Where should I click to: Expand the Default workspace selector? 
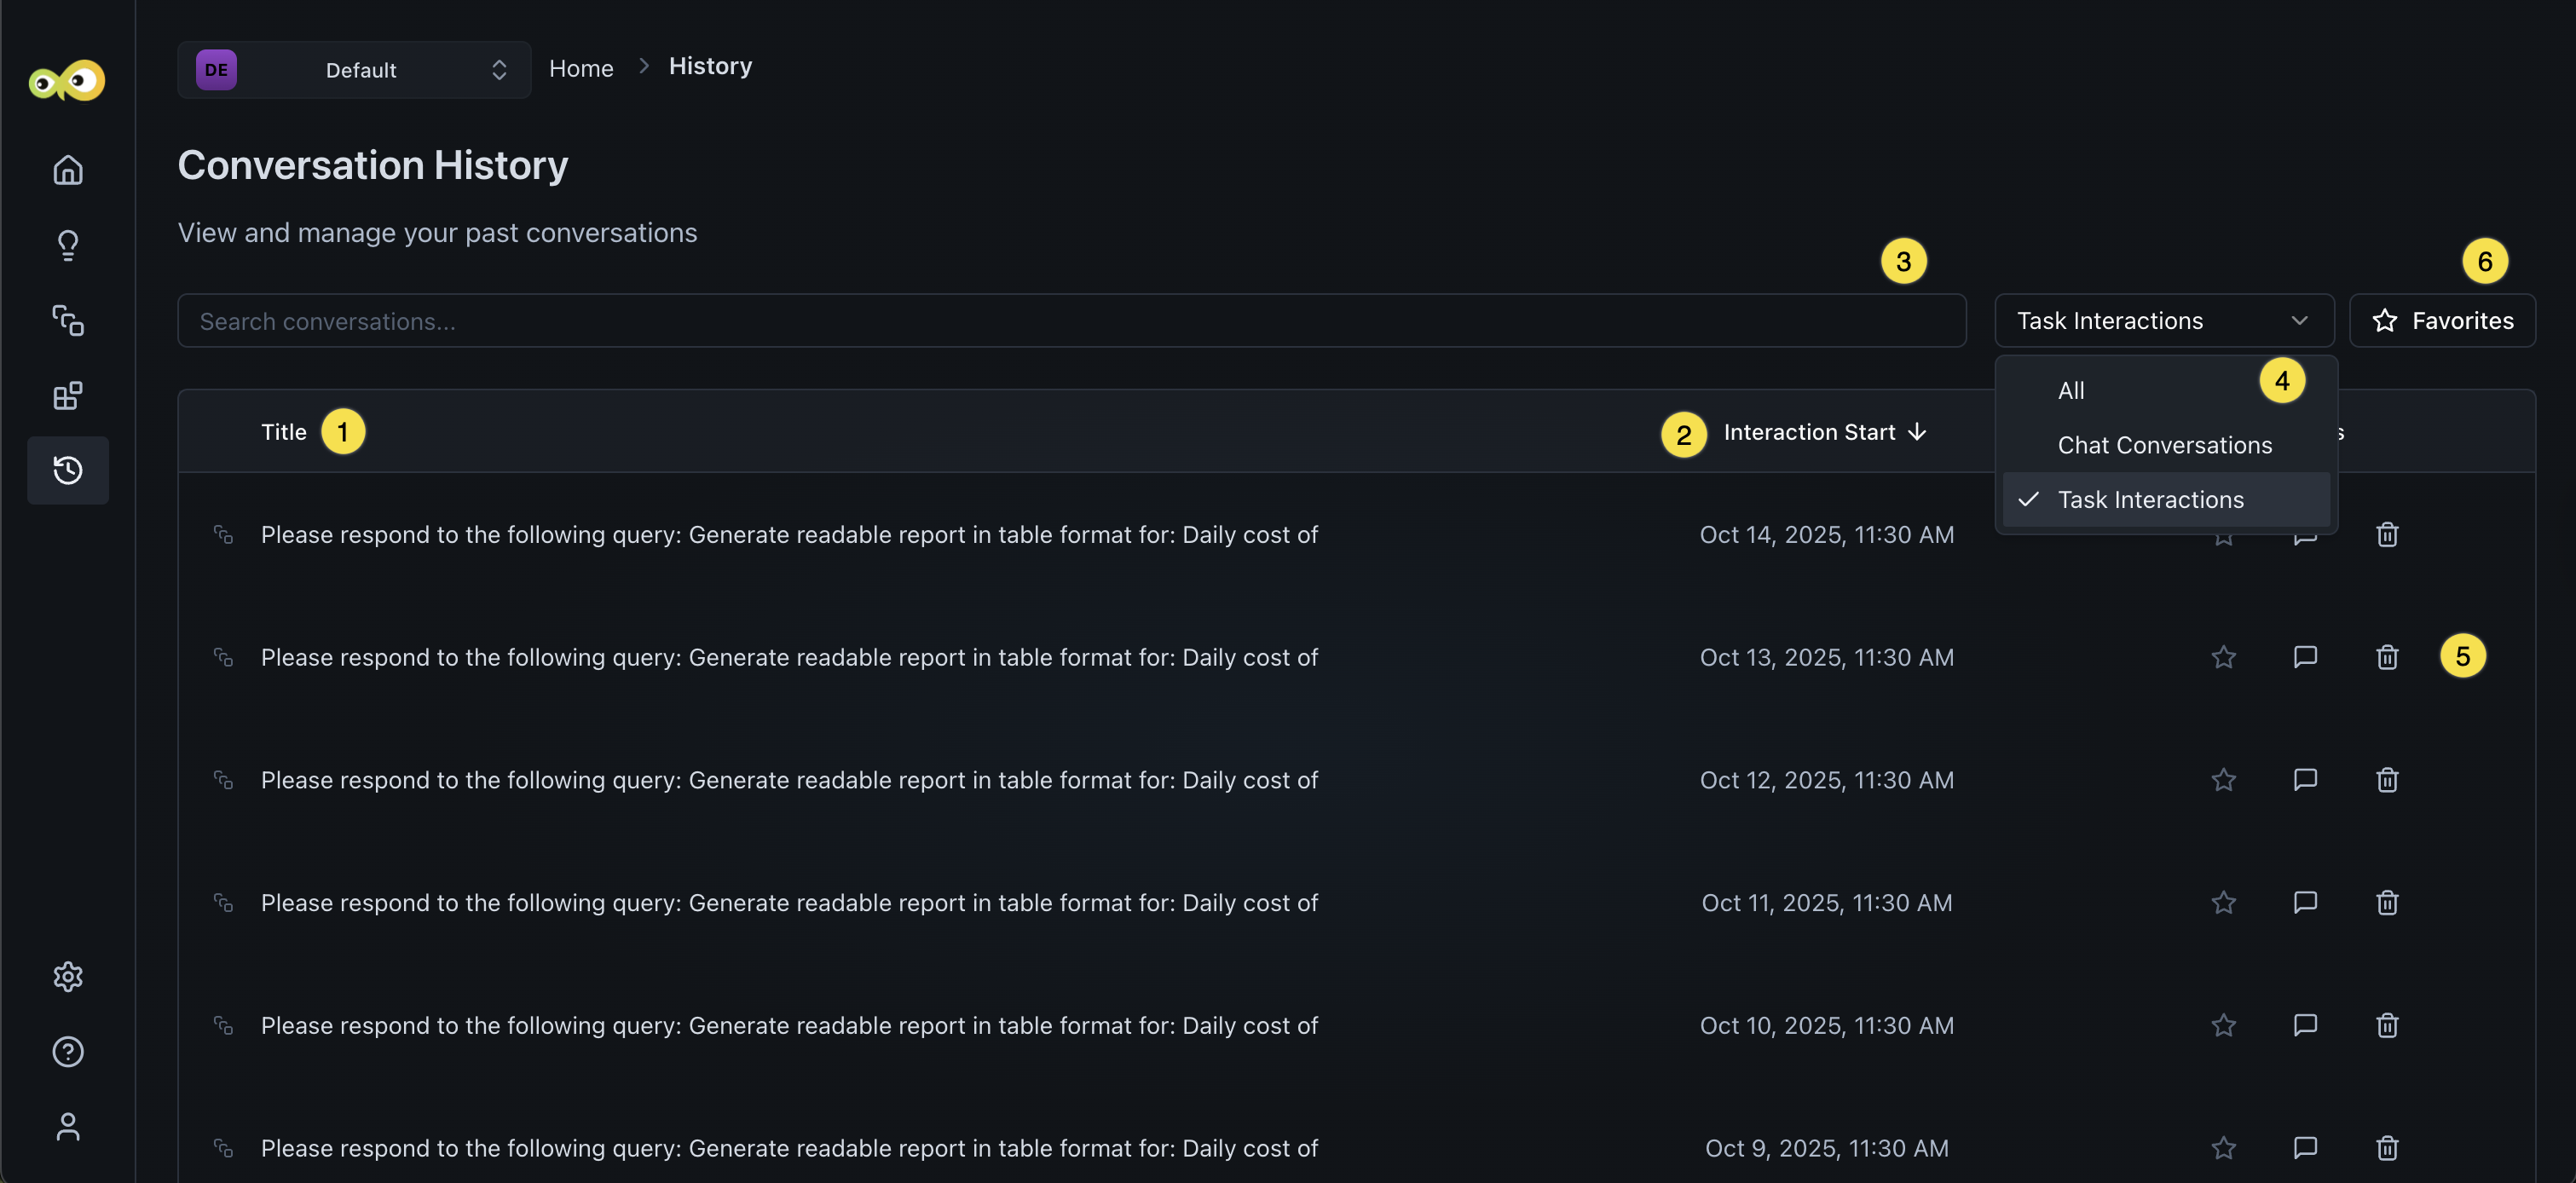tap(354, 70)
